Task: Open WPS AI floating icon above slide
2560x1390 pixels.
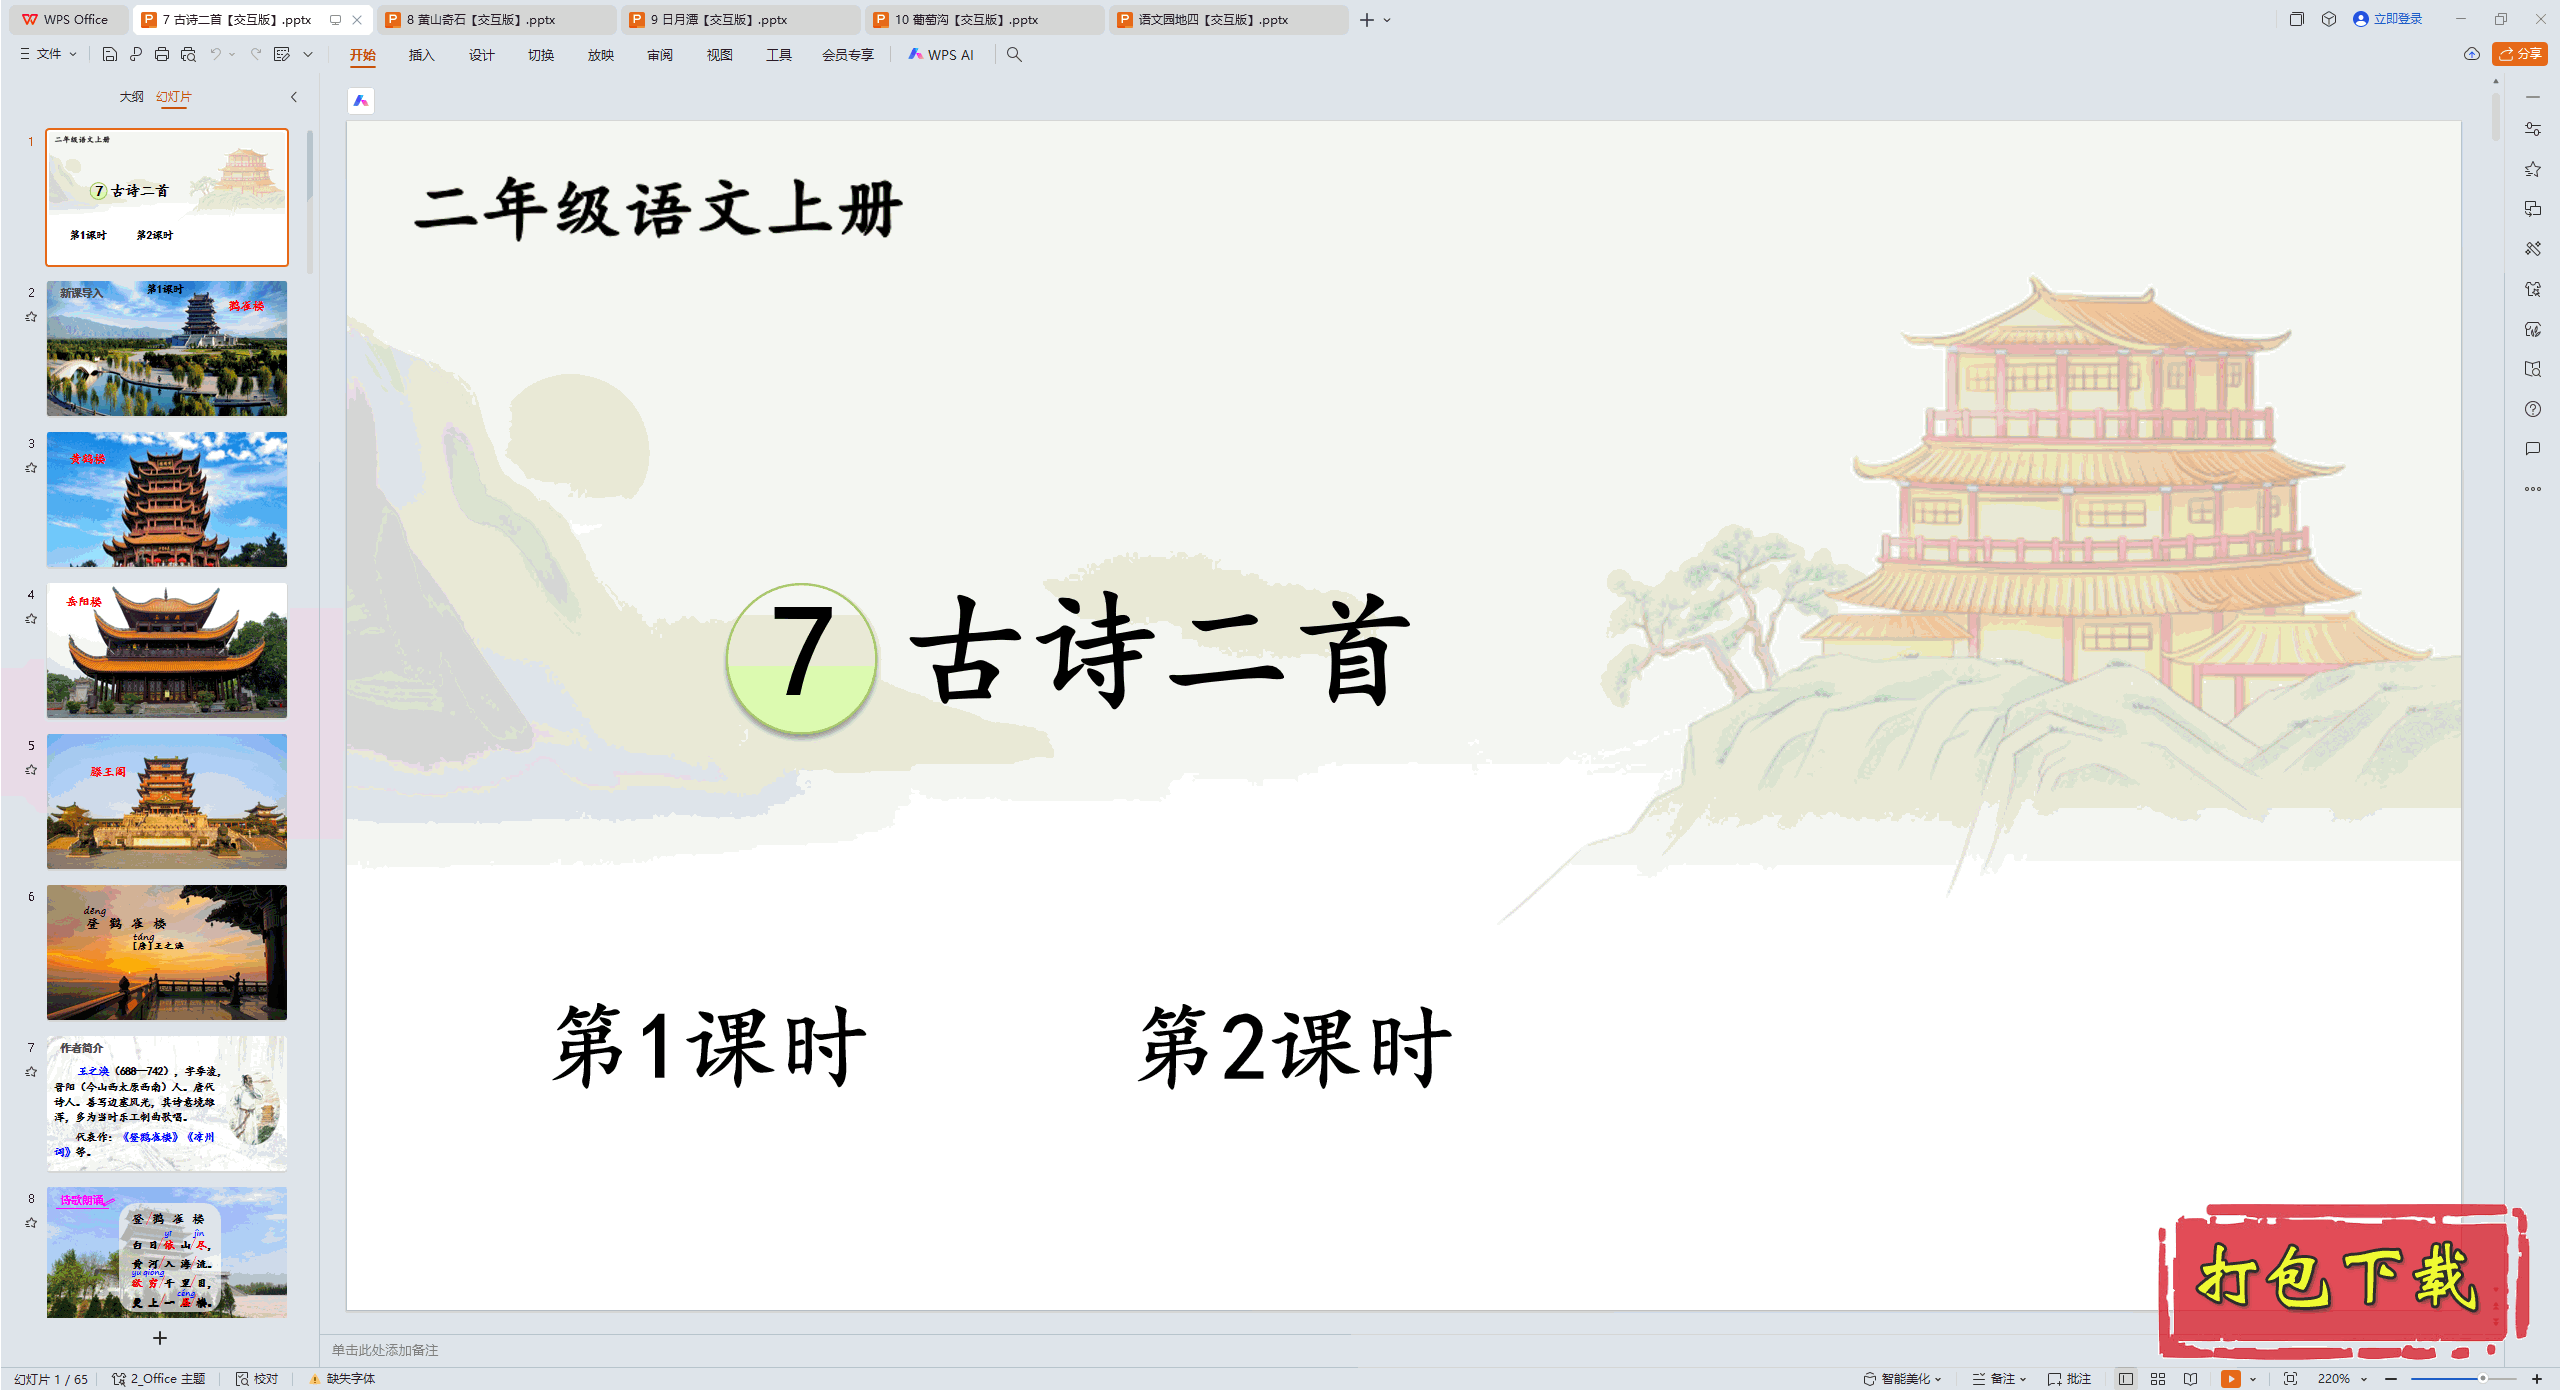Action: pos(361,100)
